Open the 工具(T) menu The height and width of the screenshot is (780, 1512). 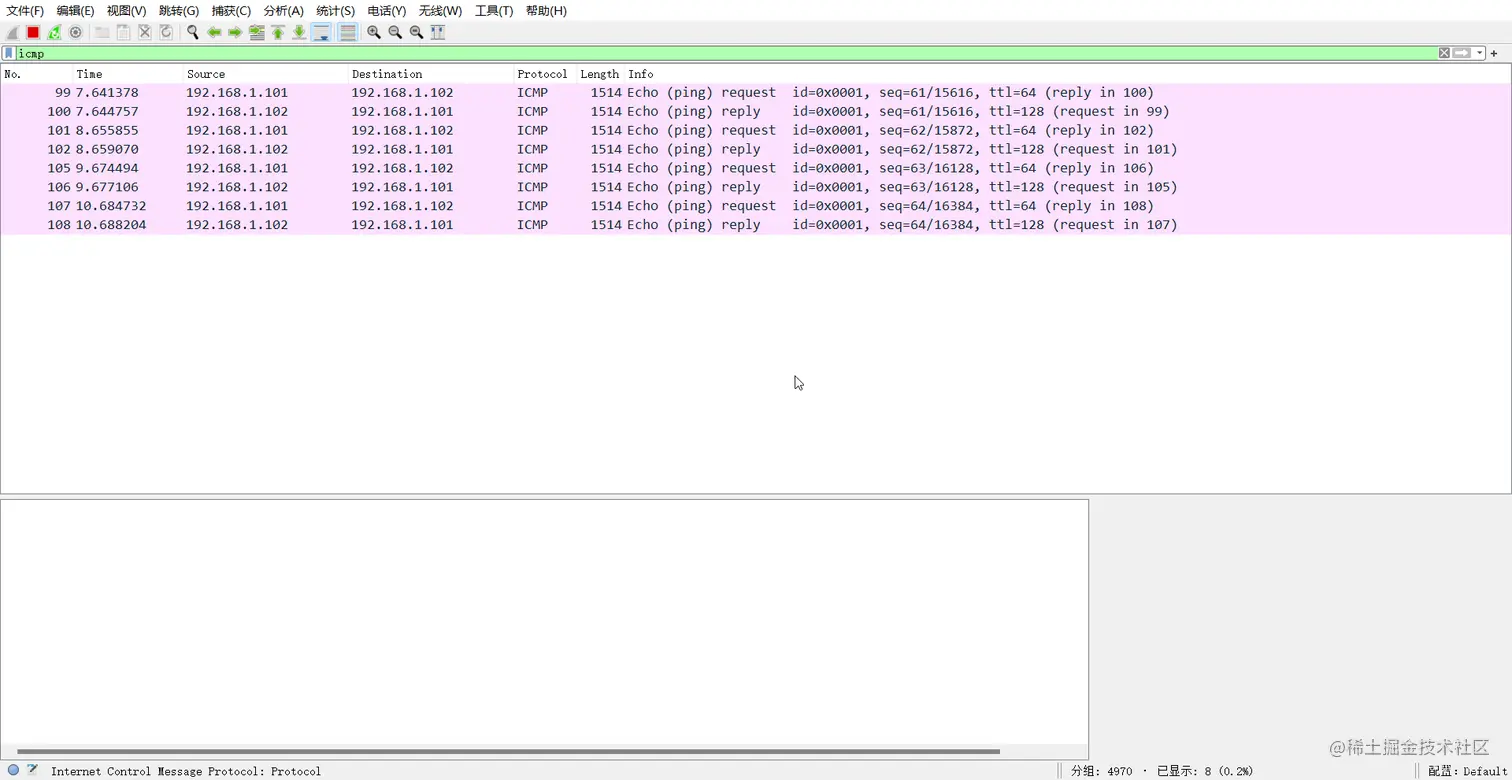(494, 11)
